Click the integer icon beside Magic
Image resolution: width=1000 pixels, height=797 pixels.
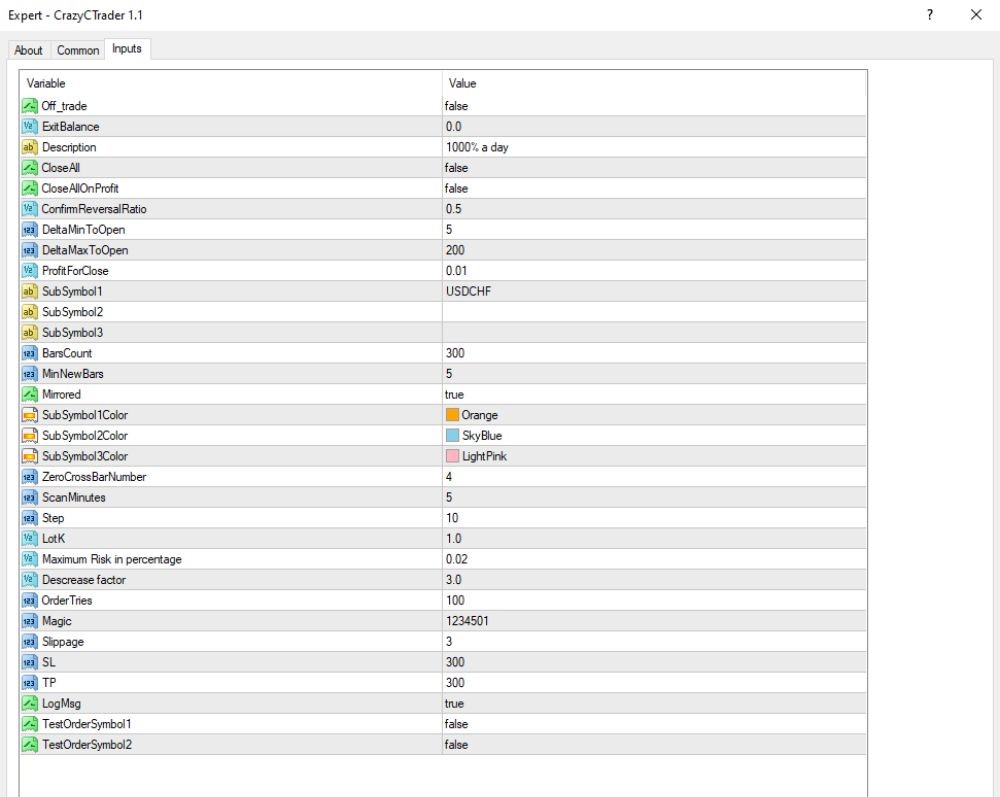coord(29,621)
